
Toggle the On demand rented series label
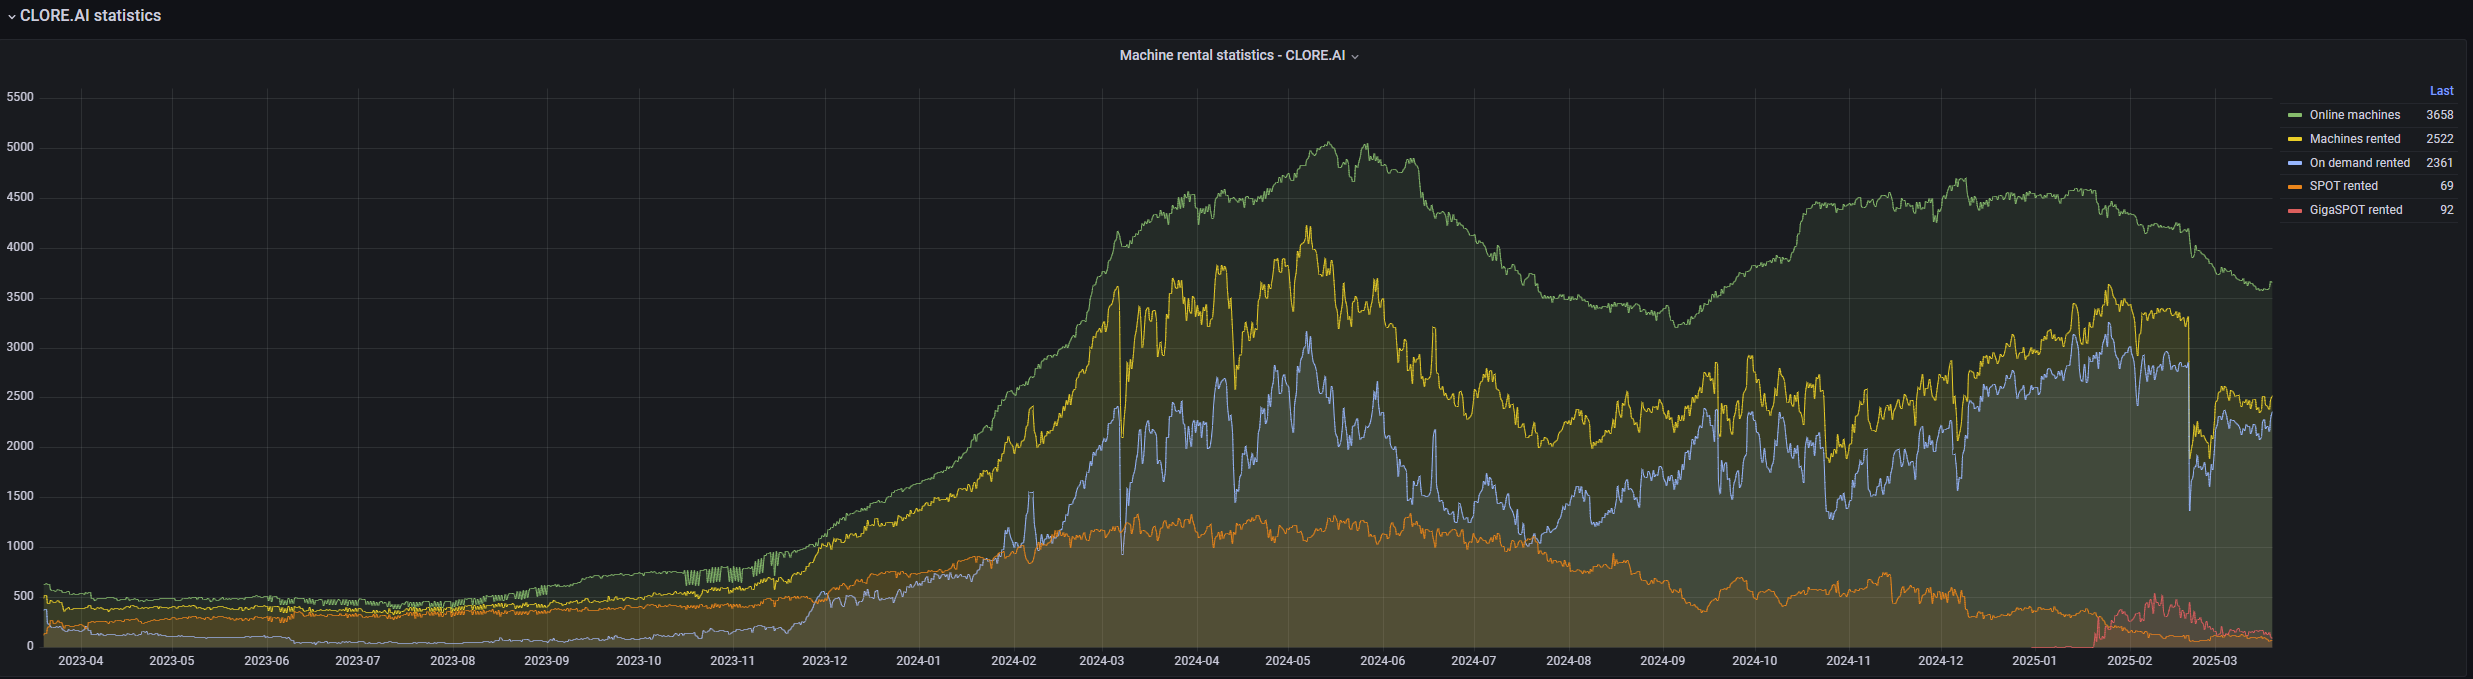pyautogui.click(x=2359, y=163)
